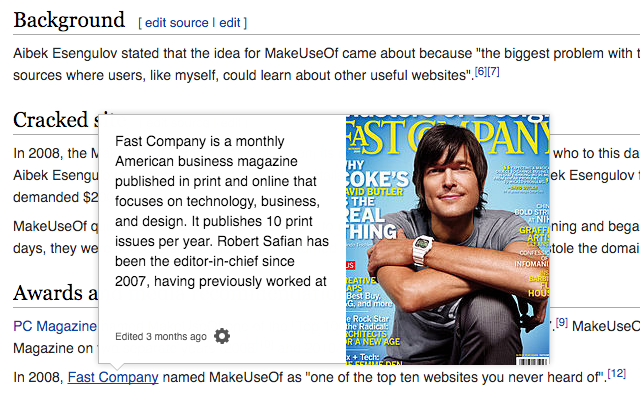Click the yellow Fast Company masthead on the cover
640x398 pixels.
tap(447, 138)
